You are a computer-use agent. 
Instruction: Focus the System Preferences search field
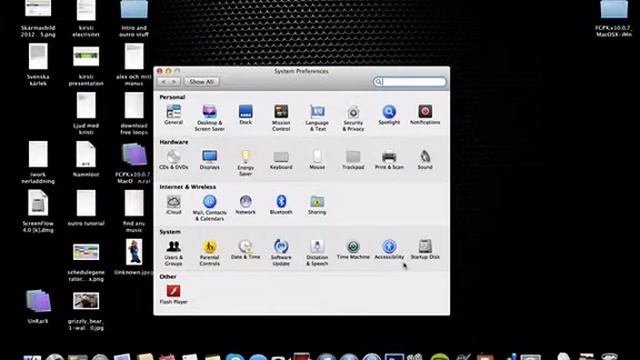pyautogui.click(x=409, y=82)
